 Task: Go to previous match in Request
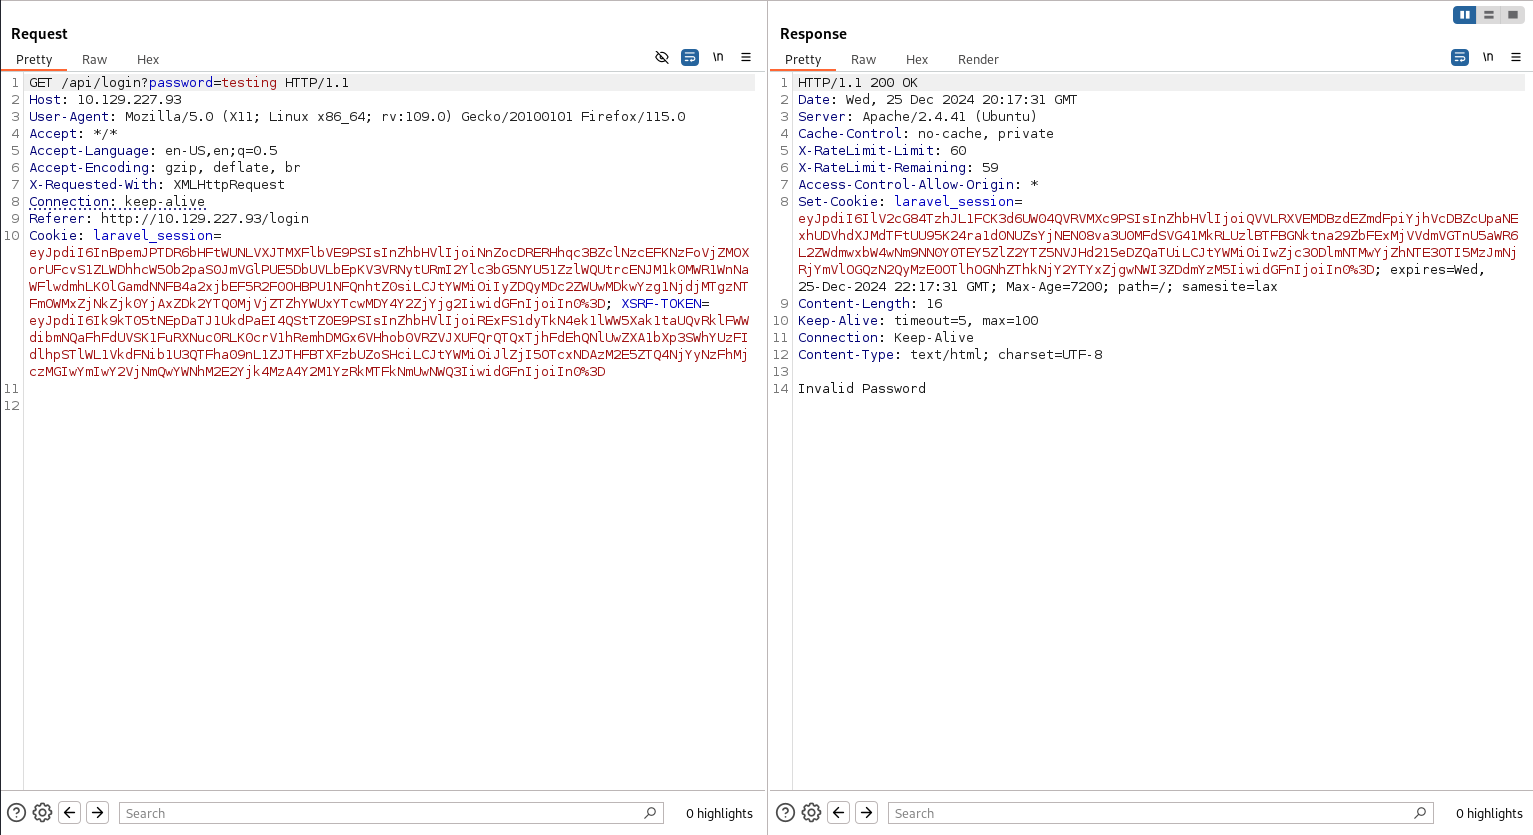(70, 813)
